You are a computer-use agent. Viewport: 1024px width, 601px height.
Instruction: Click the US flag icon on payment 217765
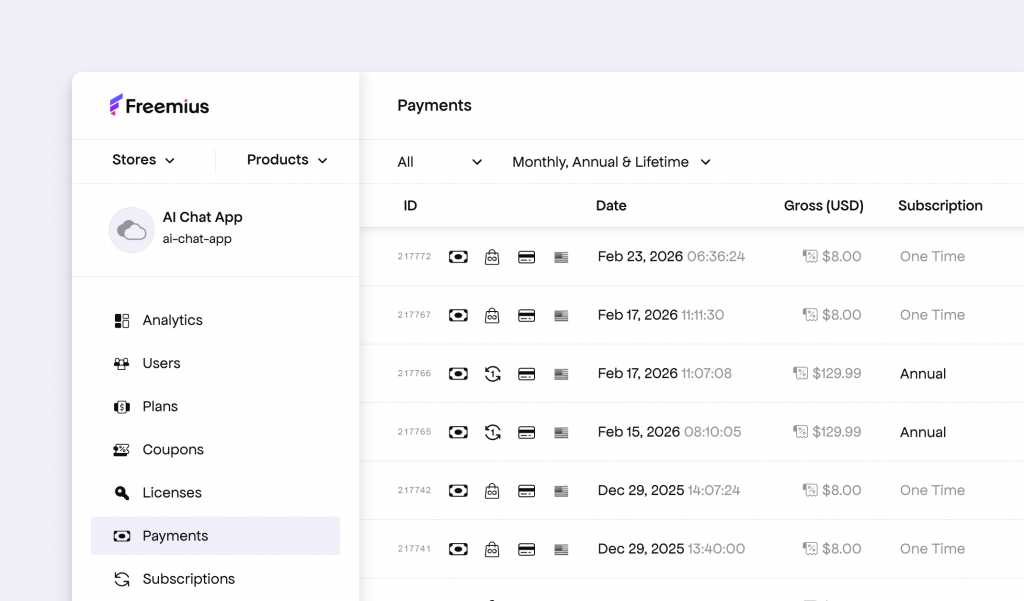coord(561,432)
